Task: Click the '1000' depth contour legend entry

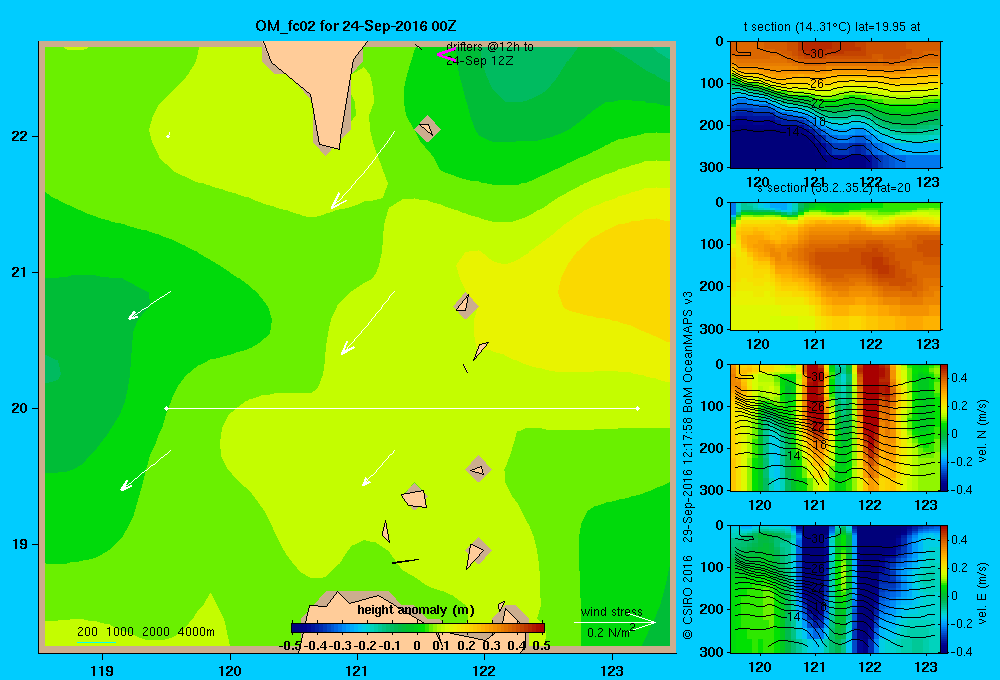Action: (120, 632)
